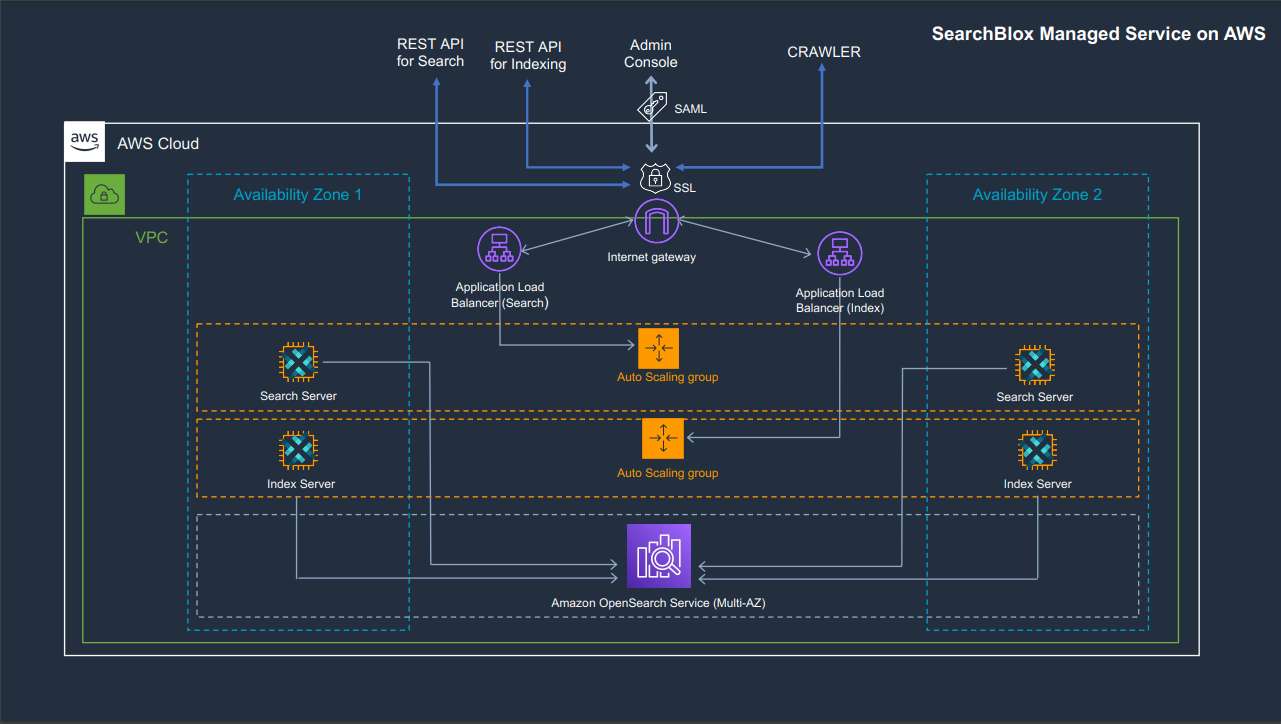Click "Index Server" caption in Availability Zone 2

coord(1038,484)
